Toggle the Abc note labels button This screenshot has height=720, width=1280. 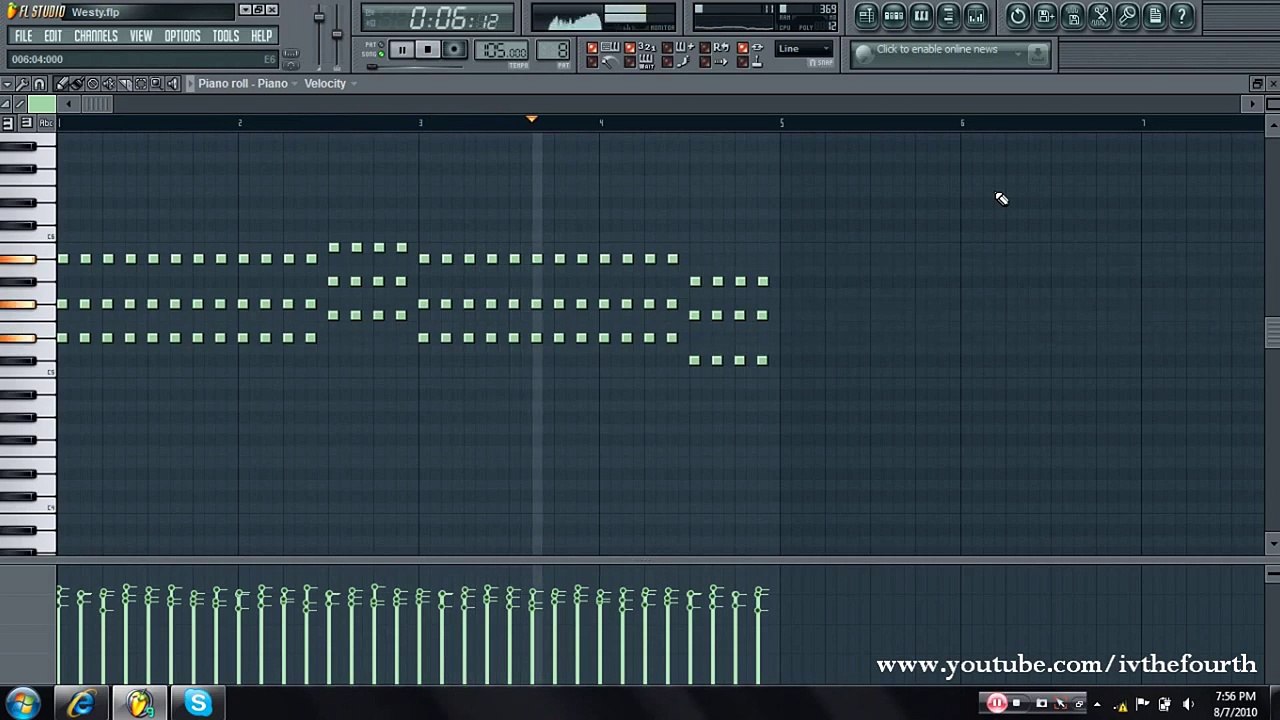click(x=46, y=123)
